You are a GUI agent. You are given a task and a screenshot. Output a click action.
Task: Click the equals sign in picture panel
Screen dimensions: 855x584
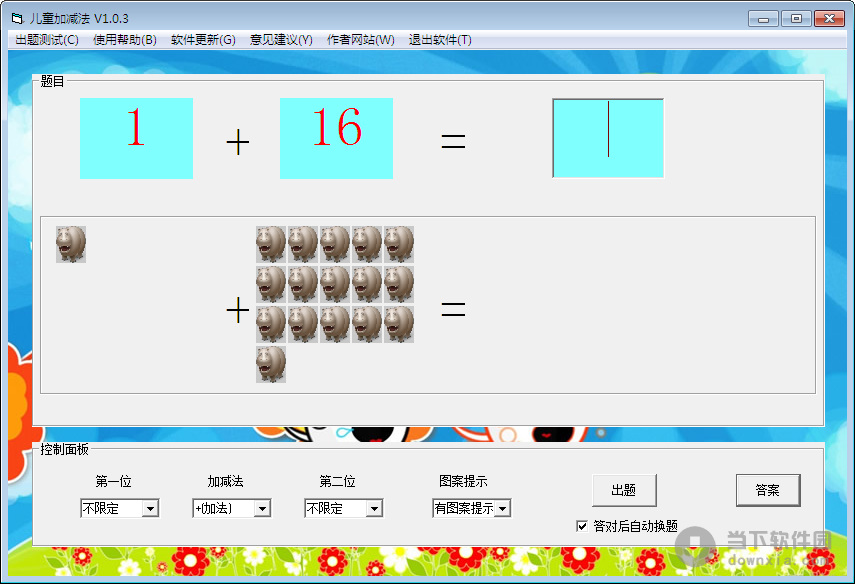453,311
